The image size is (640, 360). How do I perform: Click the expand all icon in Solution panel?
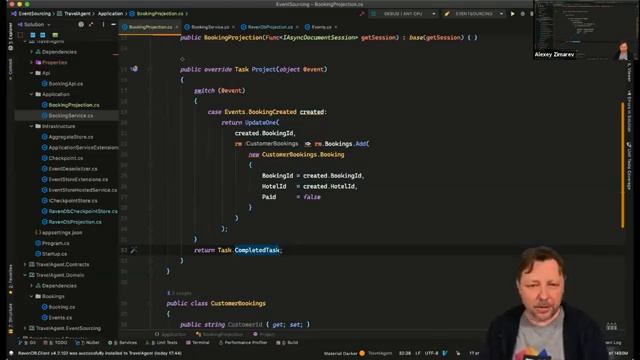click(x=91, y=24)
